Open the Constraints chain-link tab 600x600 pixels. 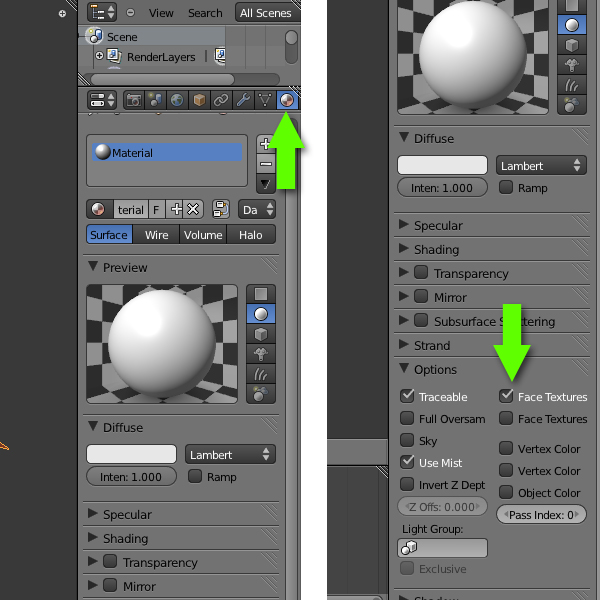[221, 100]
